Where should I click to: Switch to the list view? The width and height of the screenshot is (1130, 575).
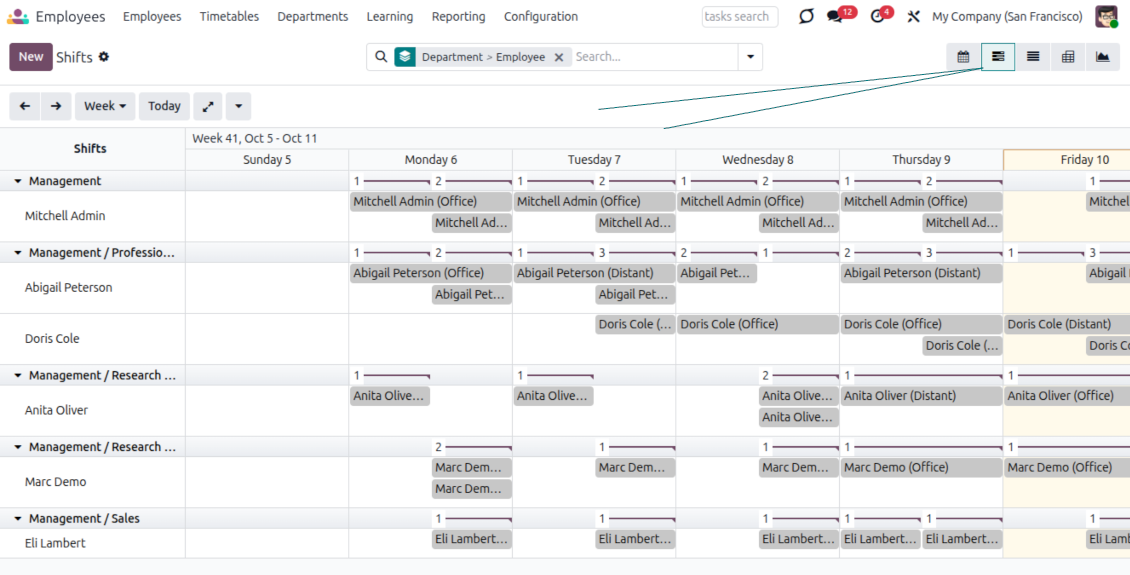(1033, 57)
